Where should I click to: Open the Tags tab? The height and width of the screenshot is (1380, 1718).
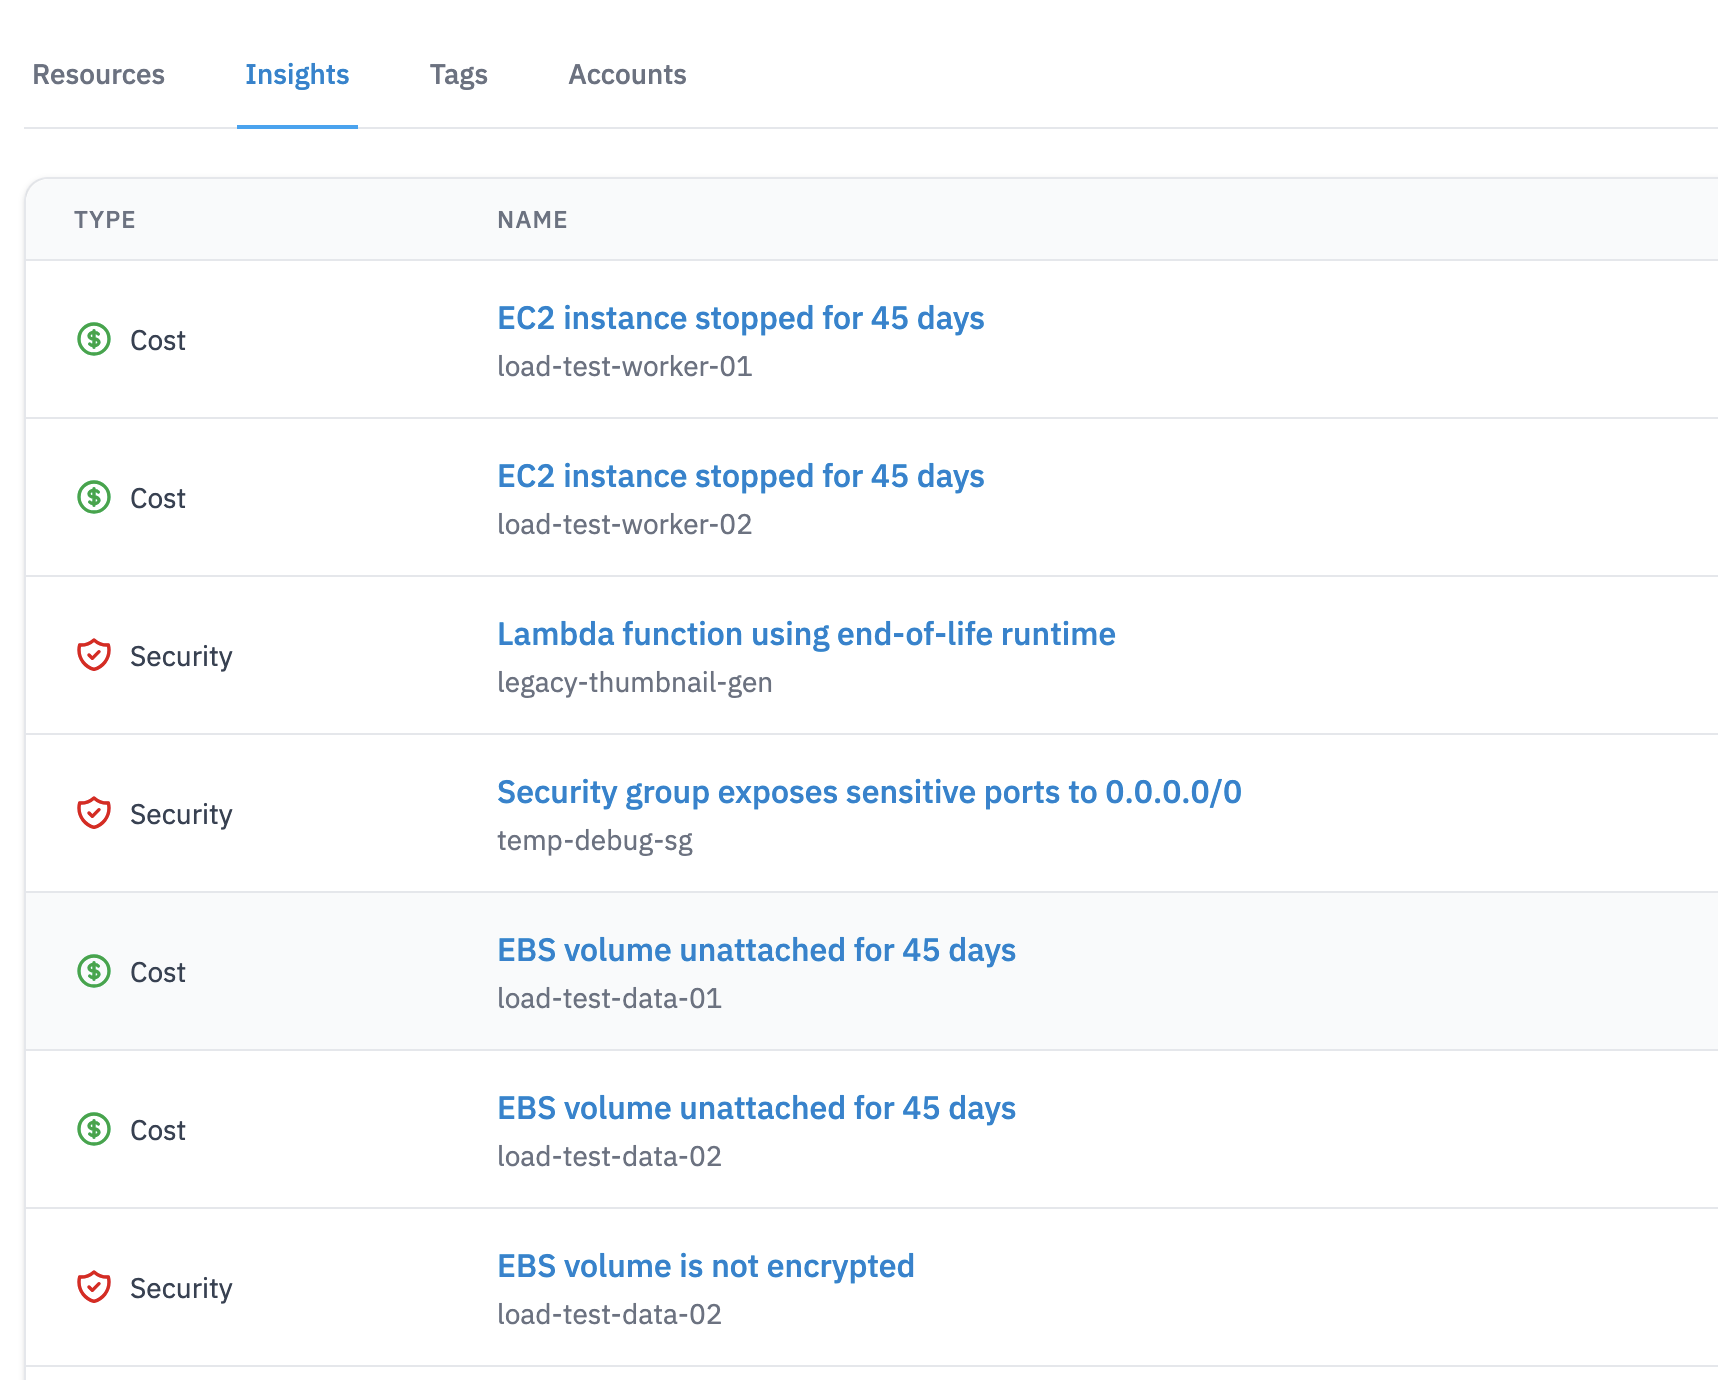(458, 74)
